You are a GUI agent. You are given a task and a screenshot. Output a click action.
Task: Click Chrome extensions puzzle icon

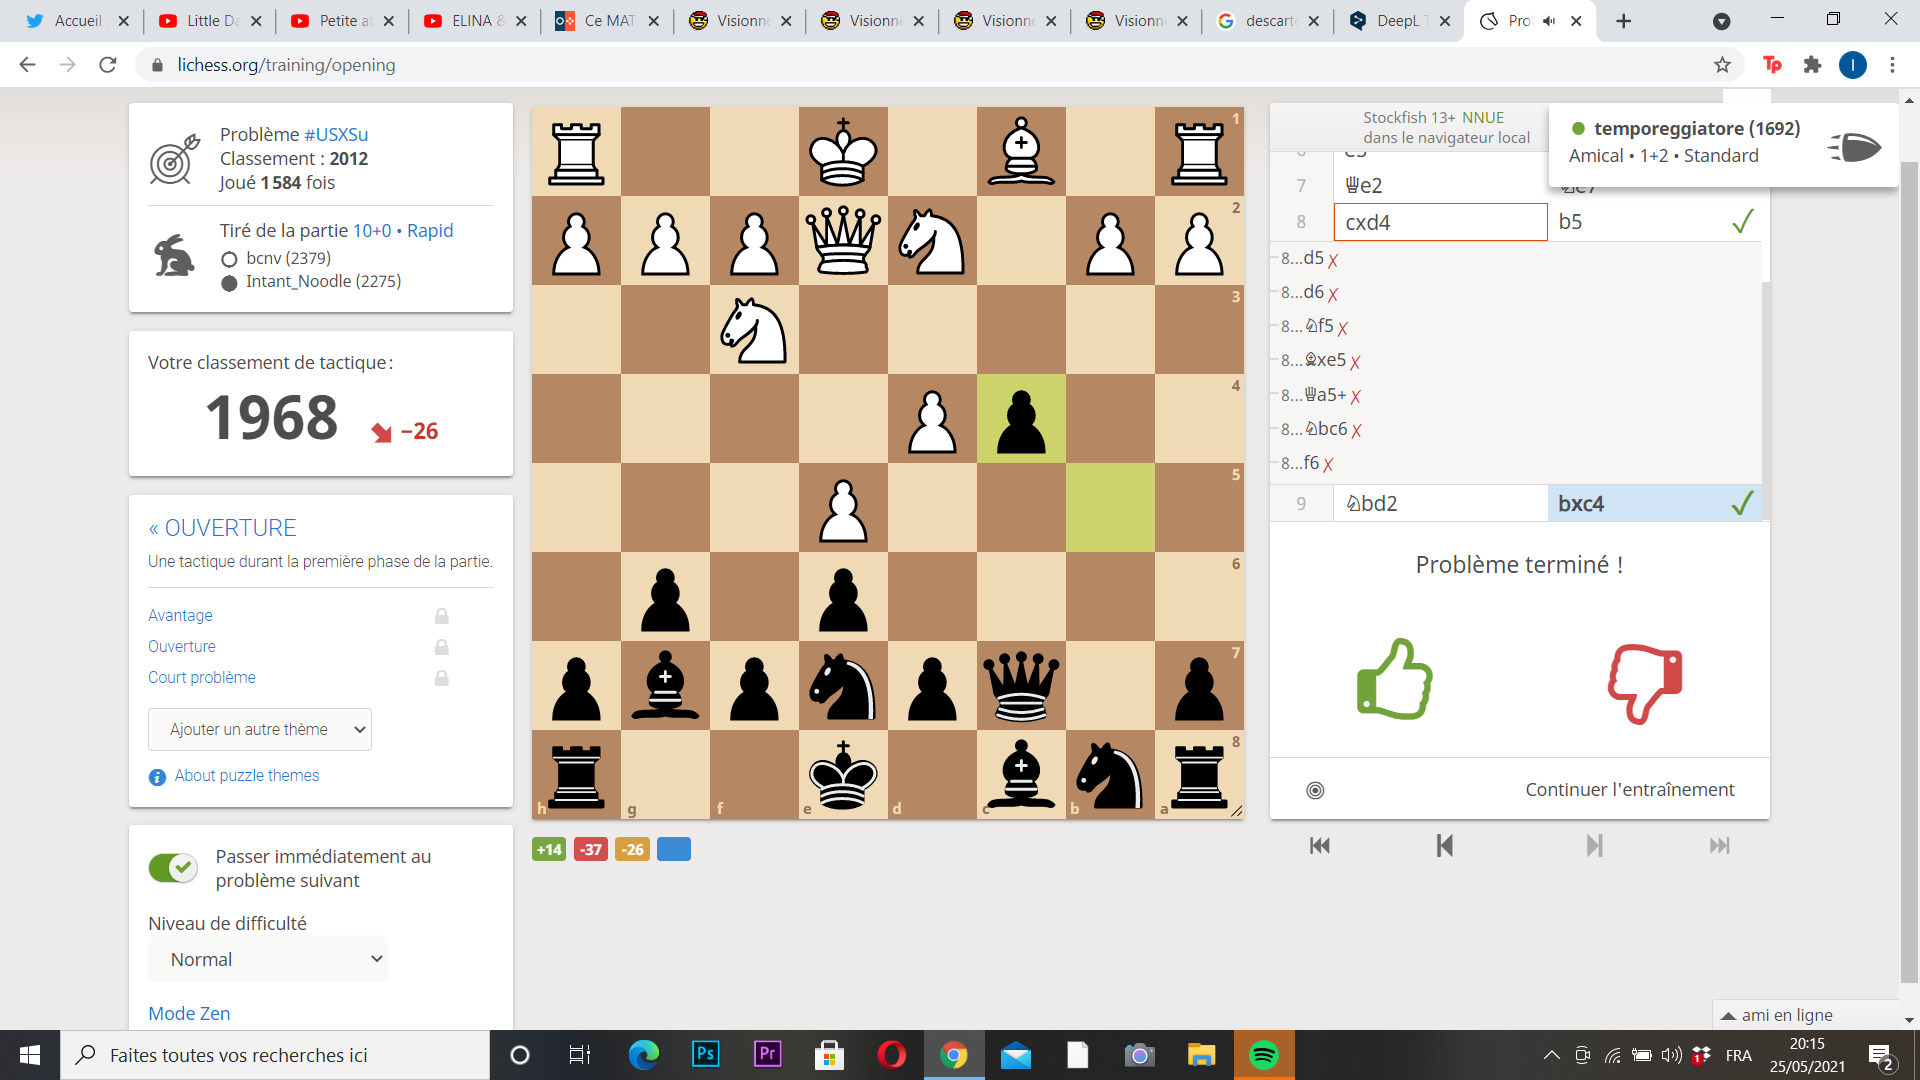1812,65
